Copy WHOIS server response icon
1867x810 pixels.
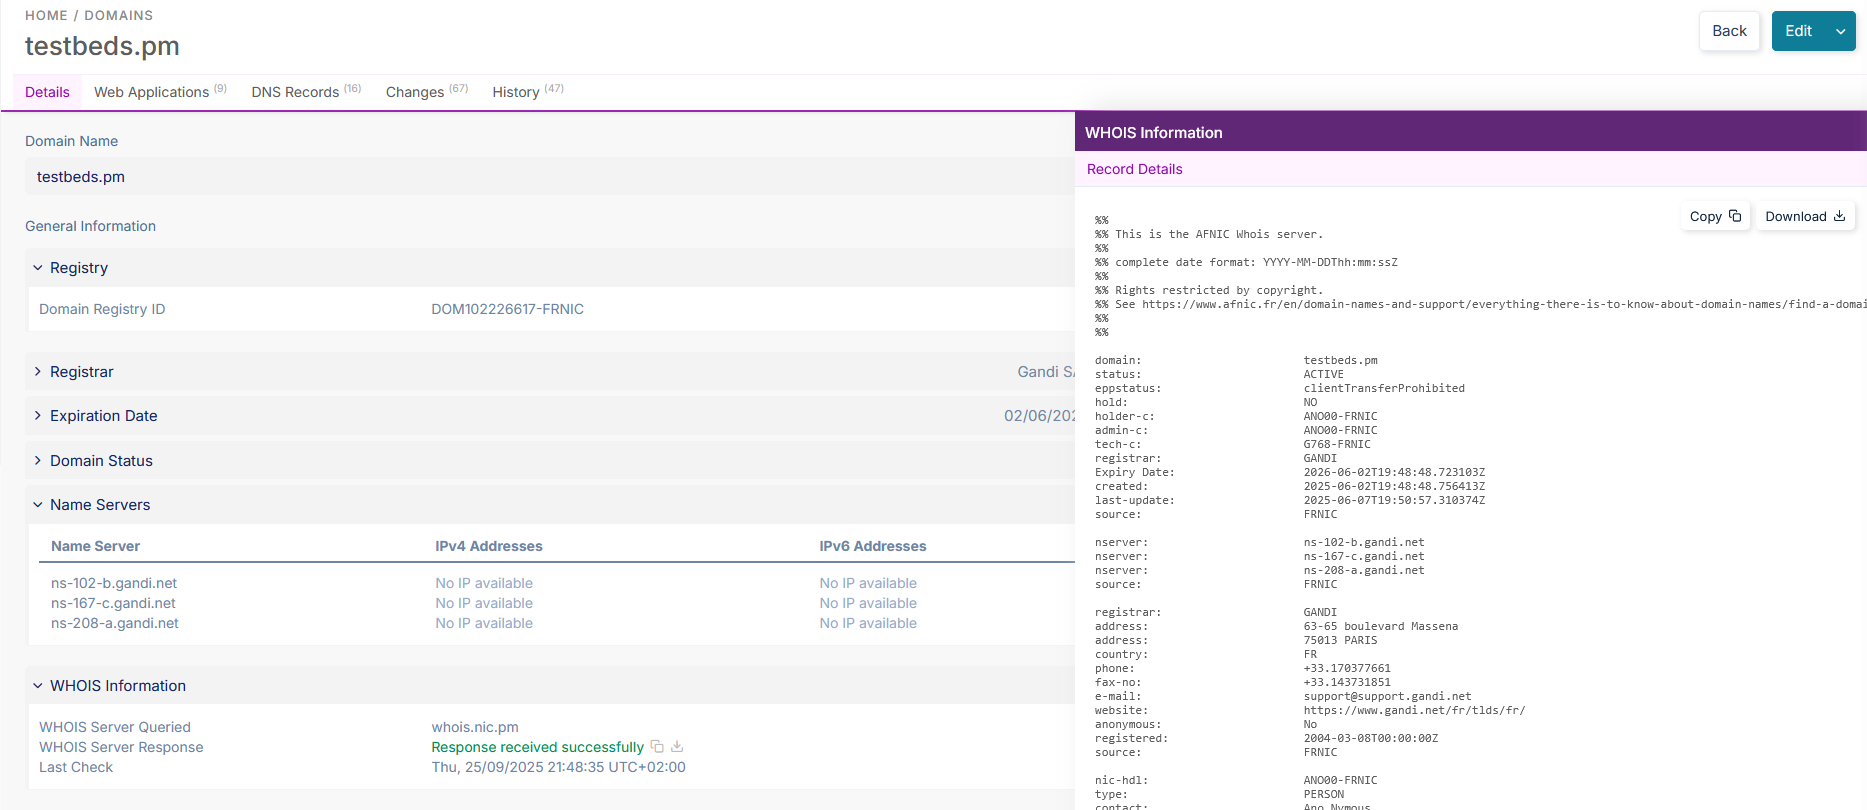pyautogui.click(x=657, y=747)
